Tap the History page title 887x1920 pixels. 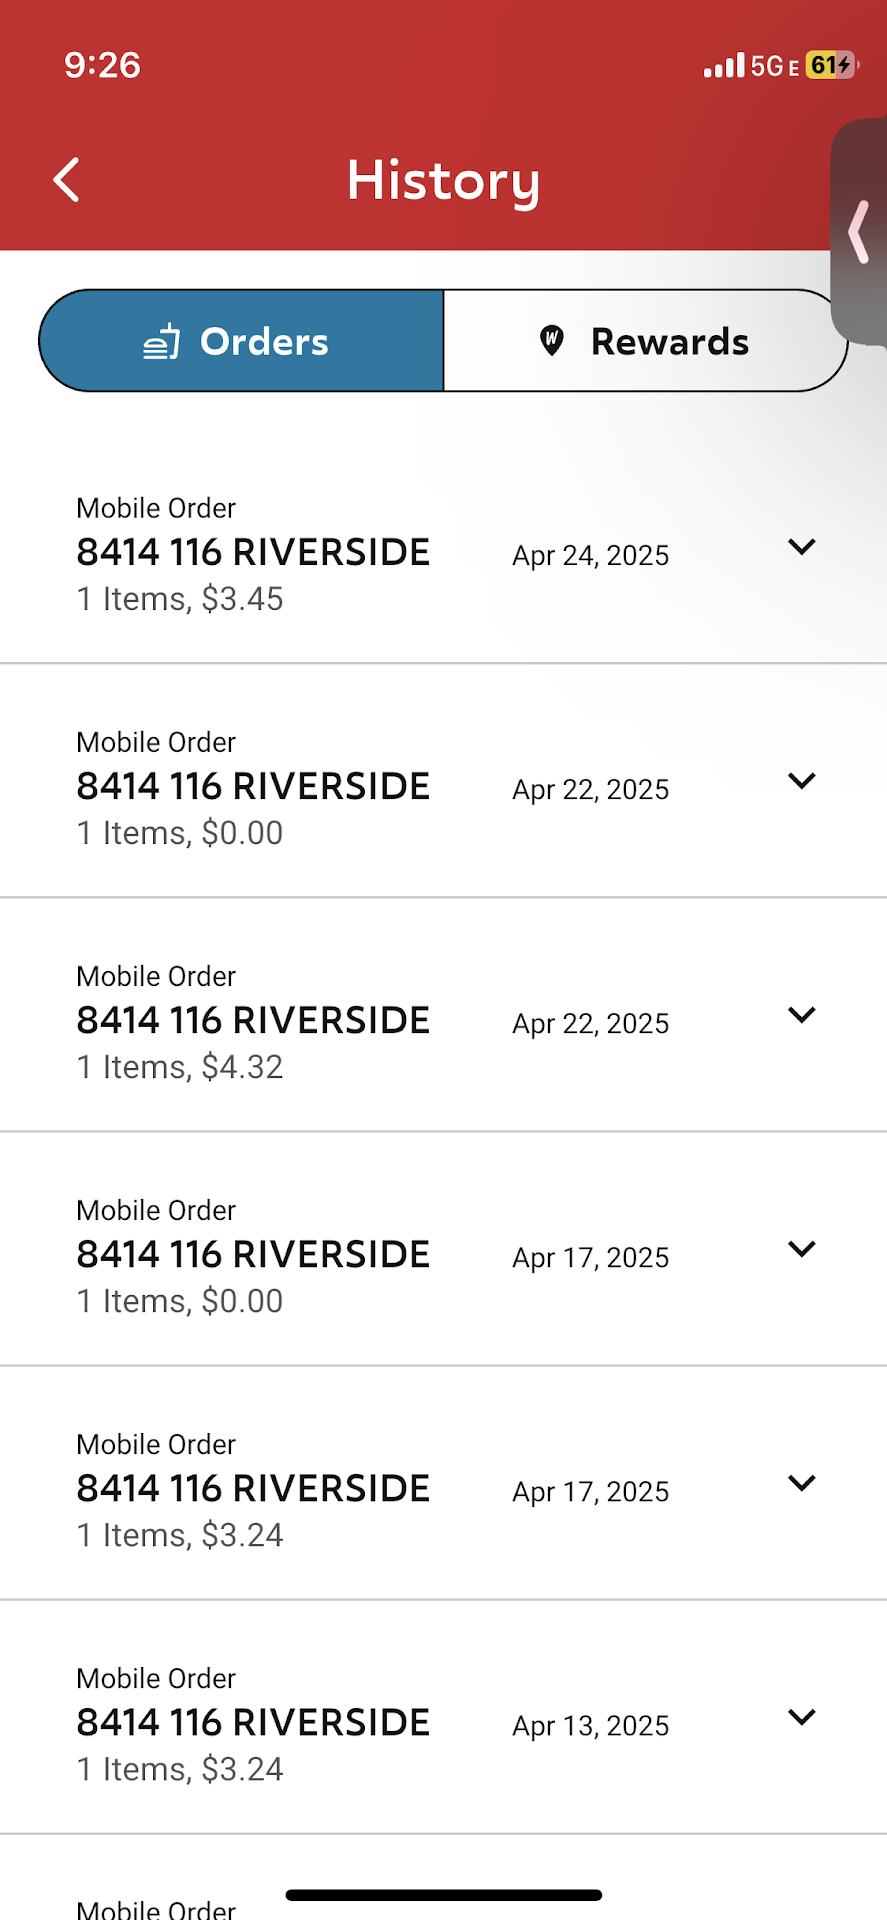click(x=443, y=181)
